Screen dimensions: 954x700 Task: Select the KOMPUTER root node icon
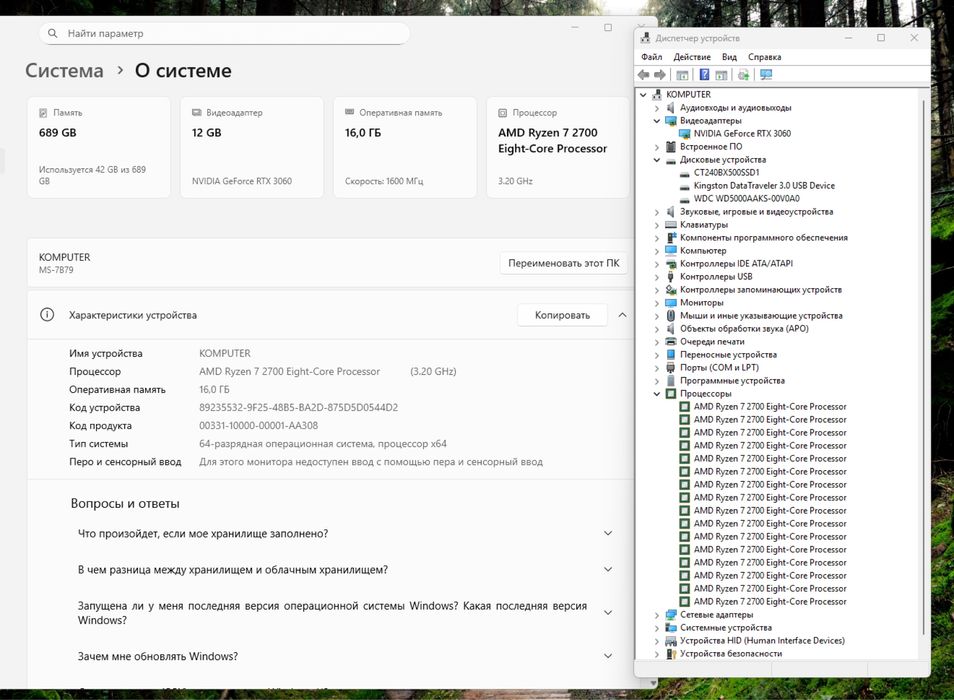tap(656, 94)
